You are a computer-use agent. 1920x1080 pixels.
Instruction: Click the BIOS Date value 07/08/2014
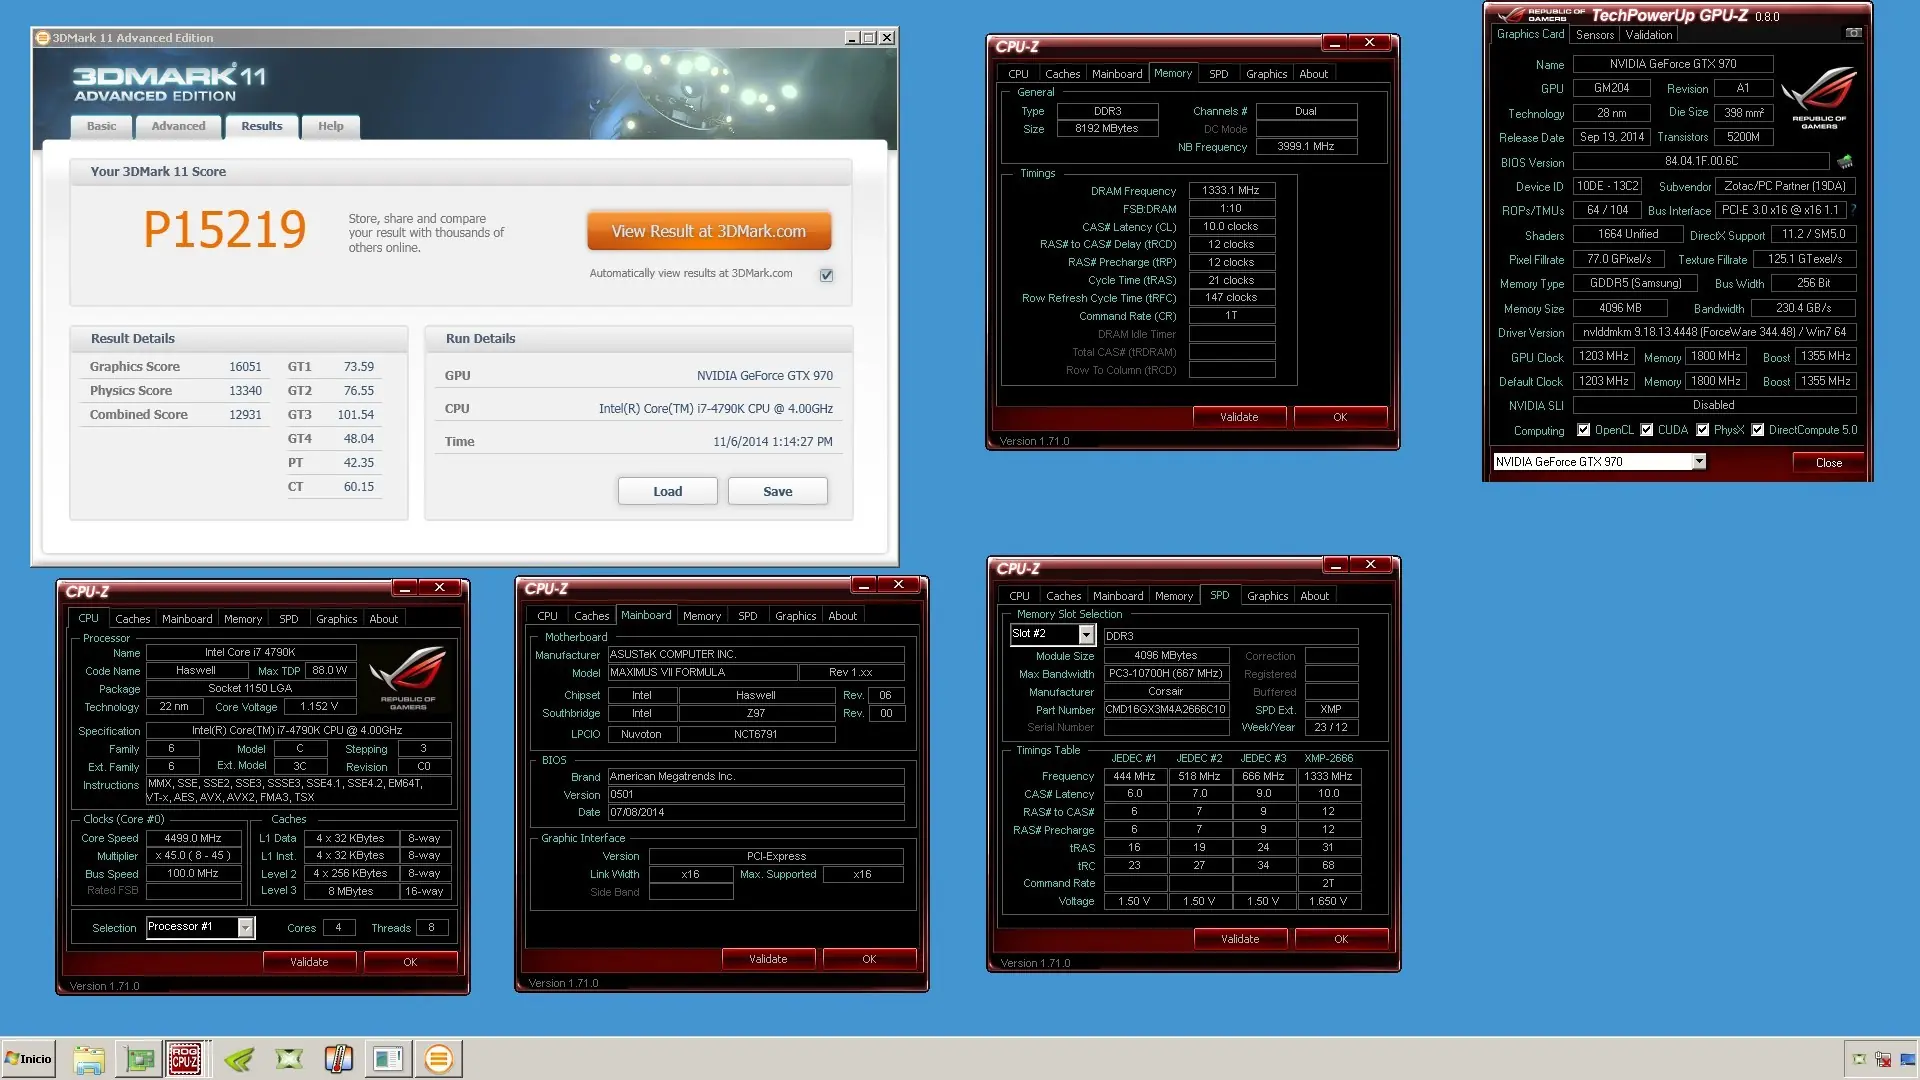point(756,812)
